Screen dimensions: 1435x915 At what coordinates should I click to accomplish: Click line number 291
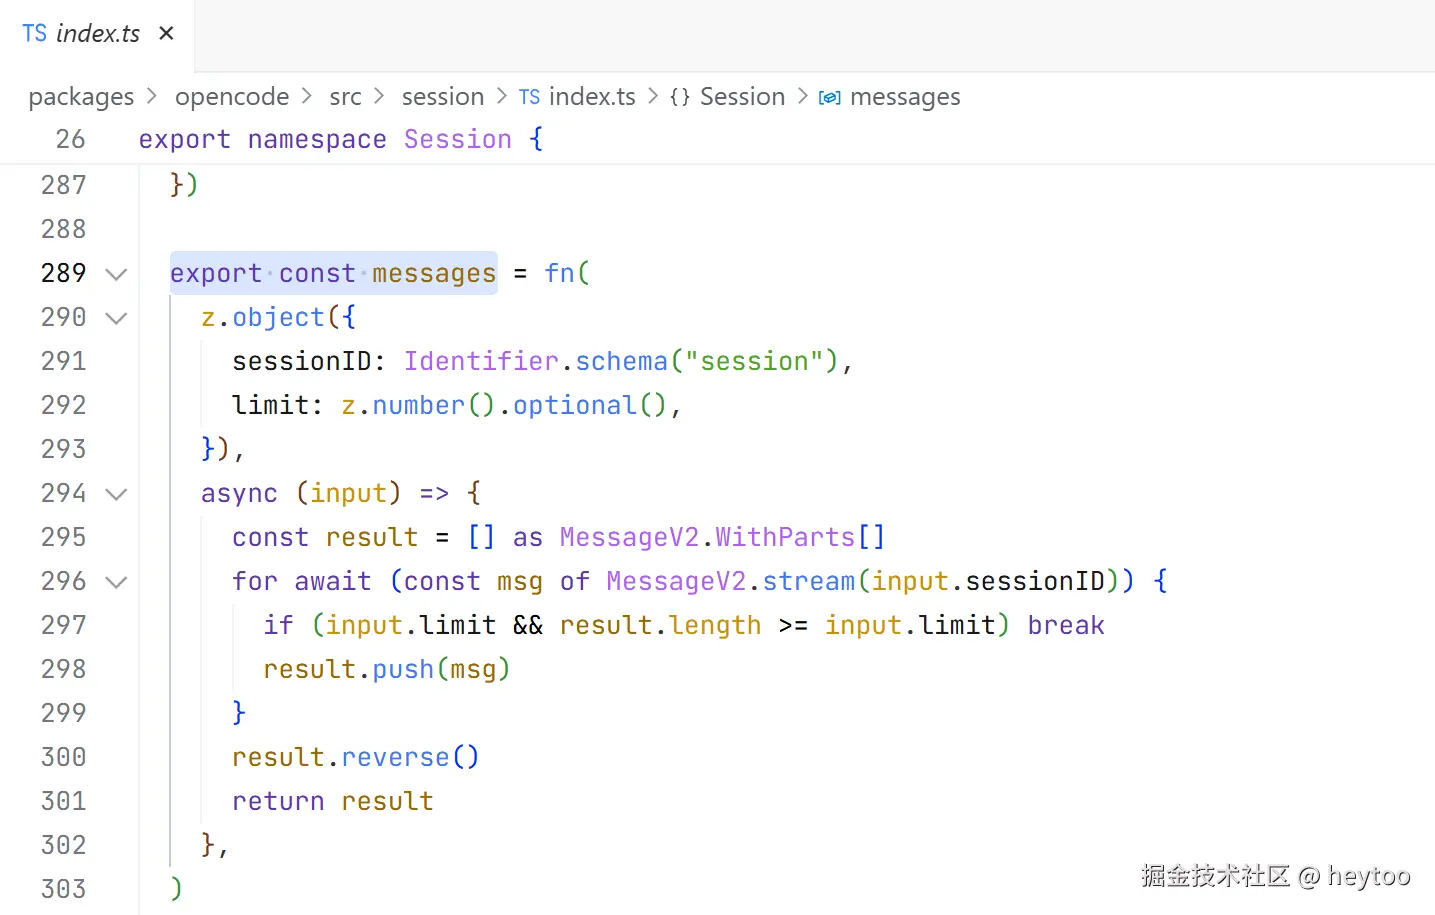click(x=63, y=361)
